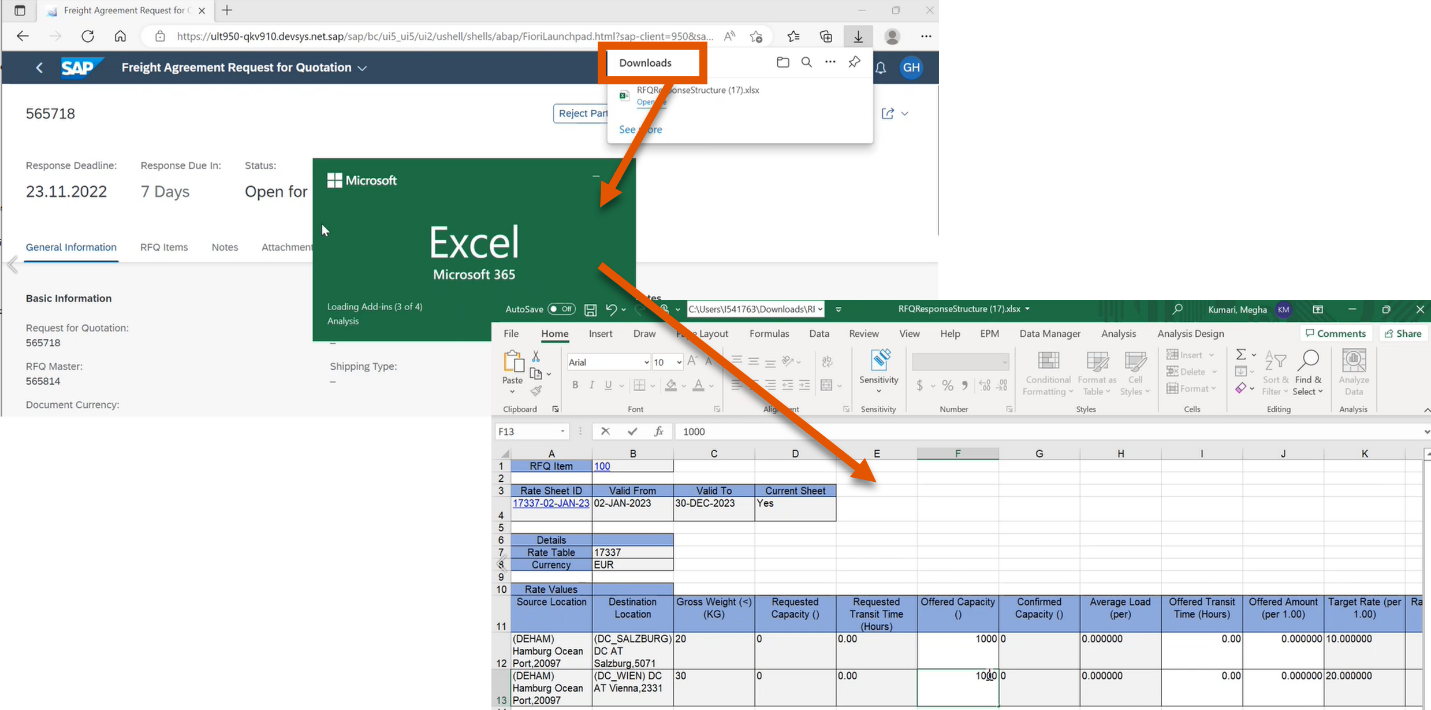Open the SAP share/export icon
Viewport: 1431px width, 710px height.
point(888,113)
